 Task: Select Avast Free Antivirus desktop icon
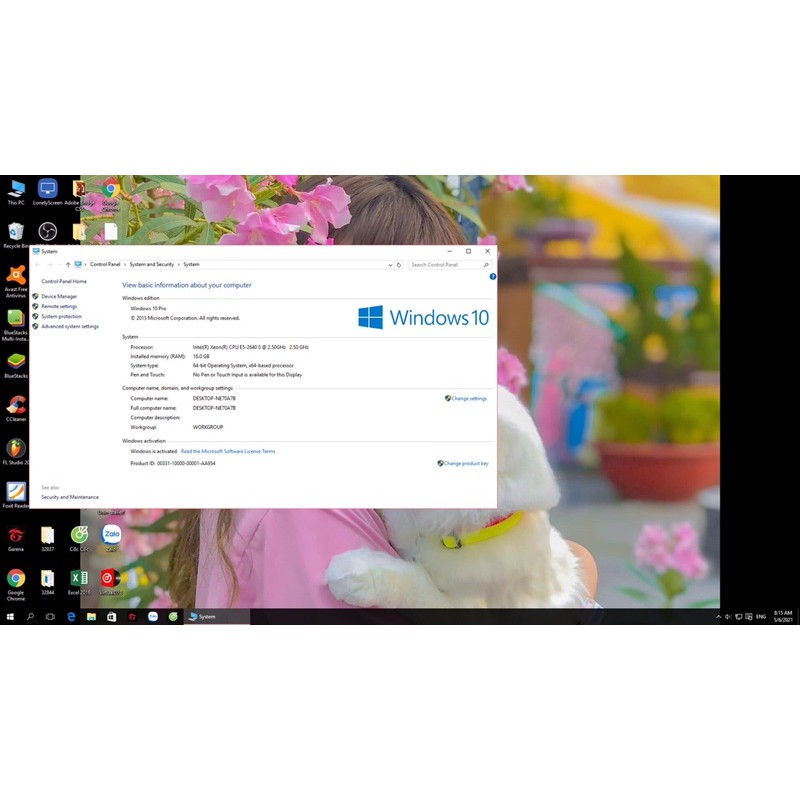pos(16,281)
